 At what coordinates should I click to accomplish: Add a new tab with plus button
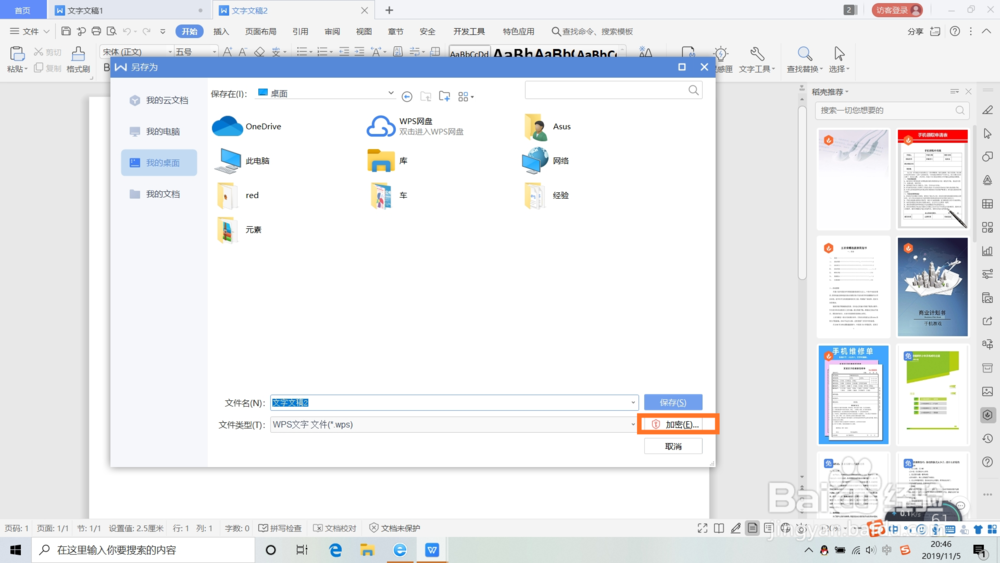coord(389,10)
